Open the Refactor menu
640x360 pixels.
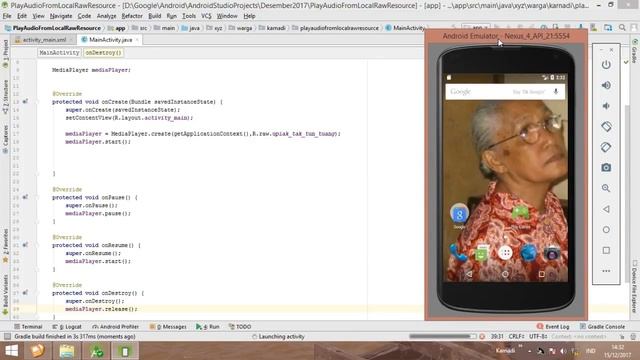point(132,16)
